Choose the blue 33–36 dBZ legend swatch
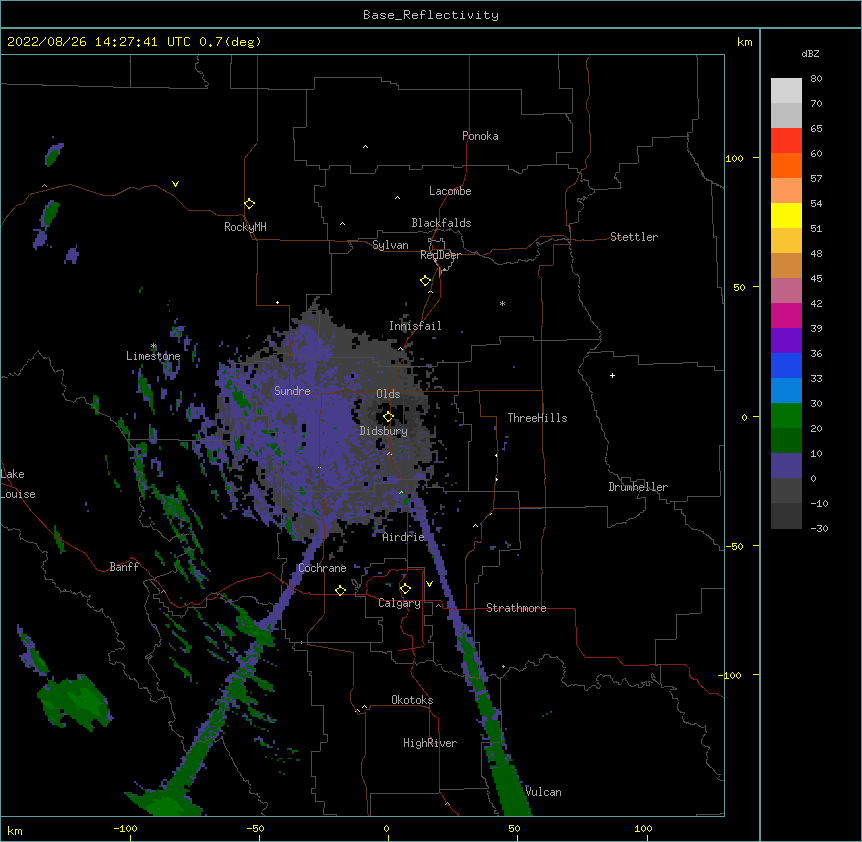This screenshot has width=862, height=842. point(786,365)
